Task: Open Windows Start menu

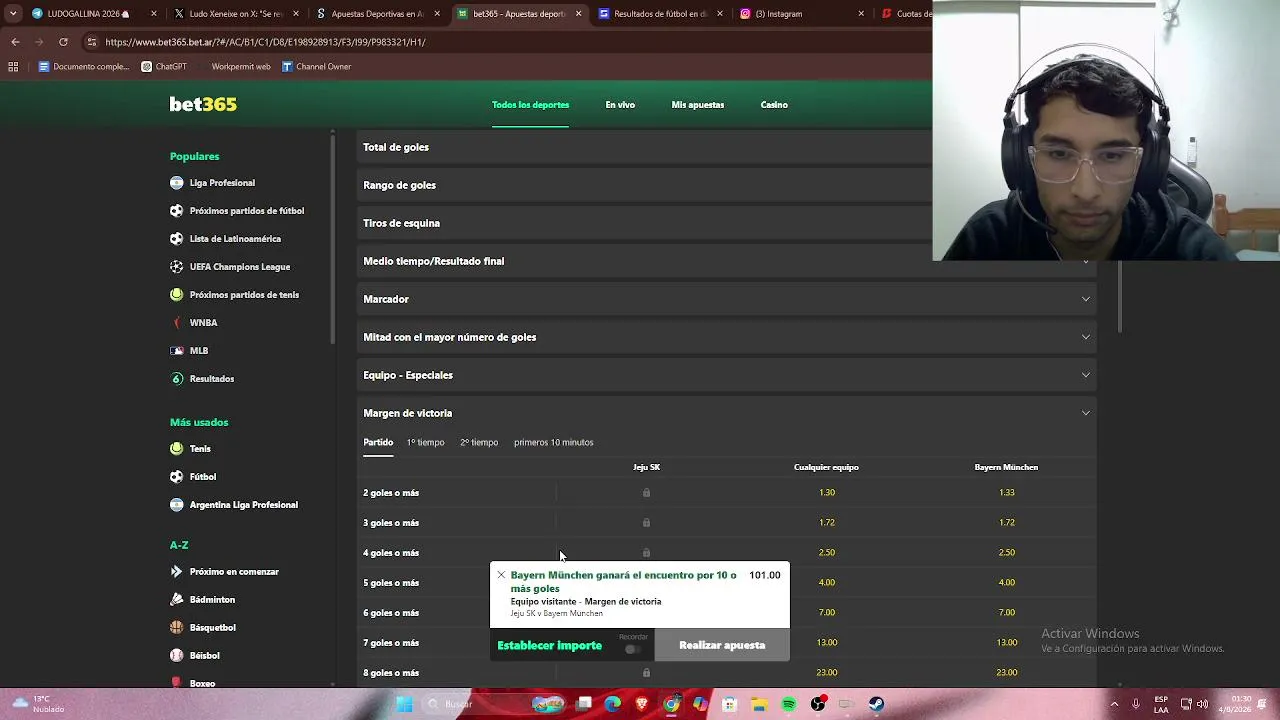Action: coord(404,704)
